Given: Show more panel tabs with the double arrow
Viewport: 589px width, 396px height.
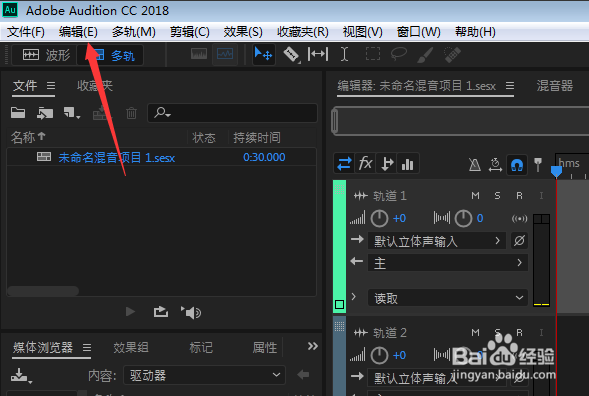Looking at the screenshot, I should click(313, 346).
